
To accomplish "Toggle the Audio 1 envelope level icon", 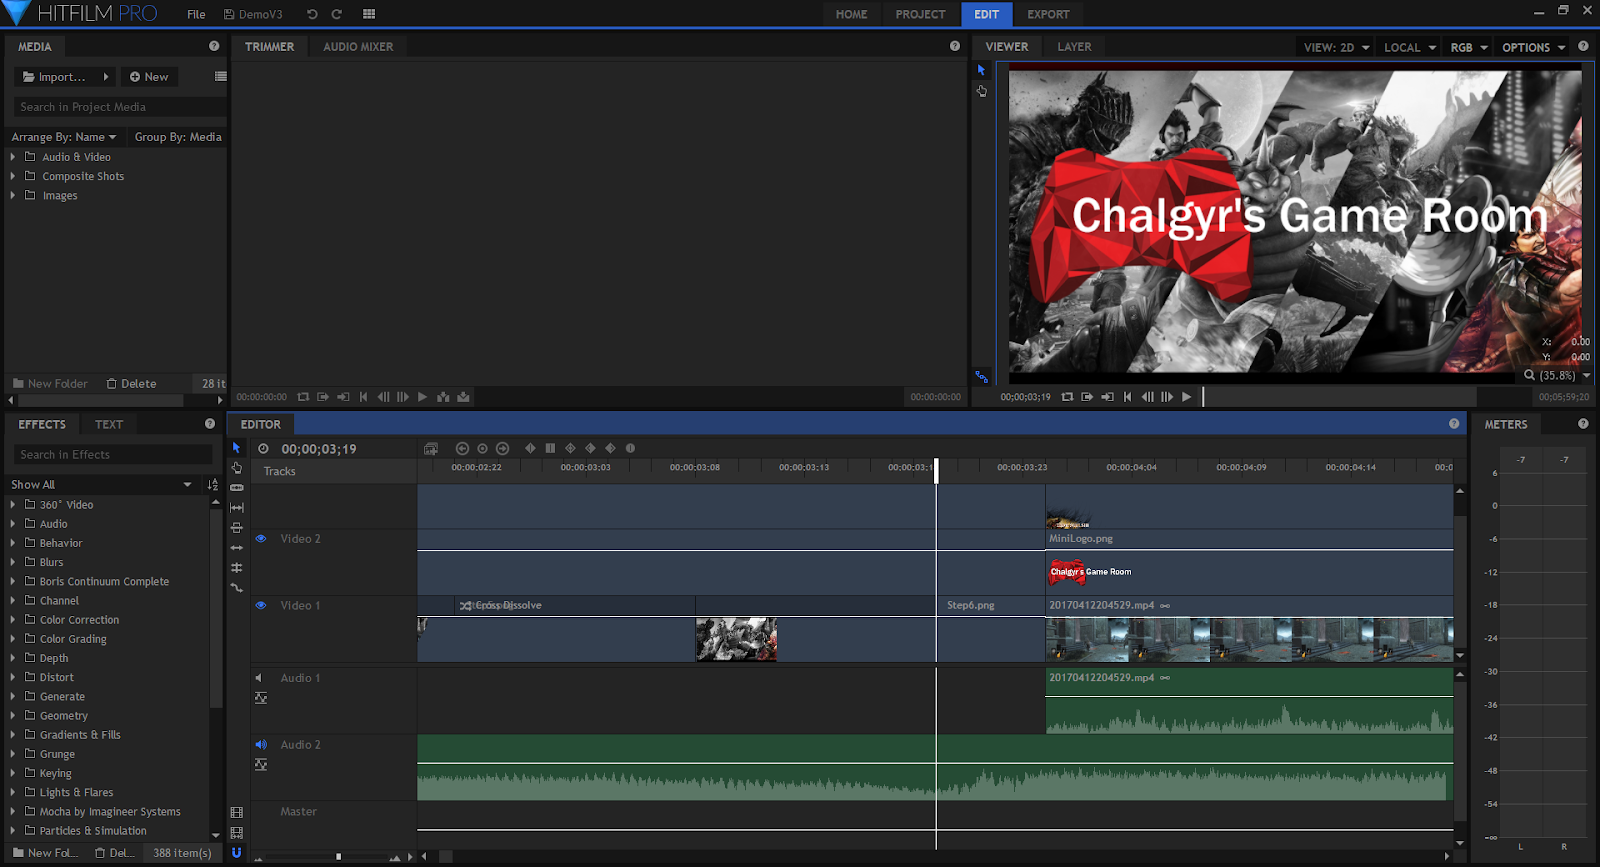I will 261,698.
